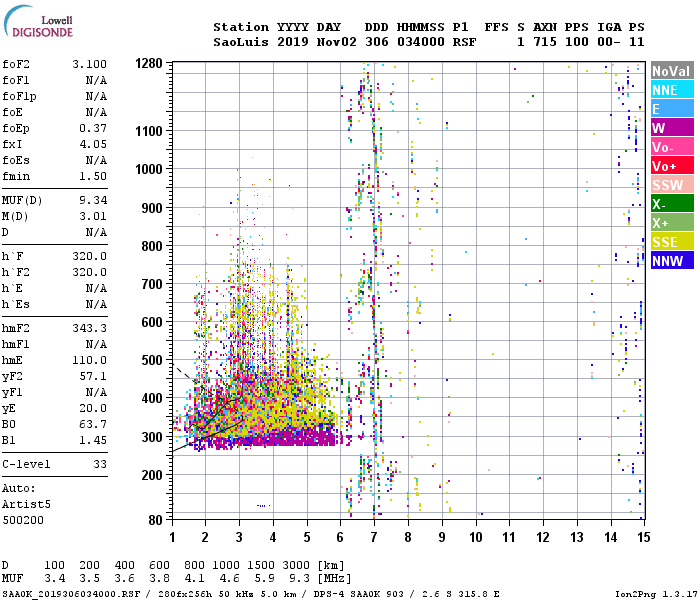The image size is (700, 600).
Task: Click the pink Vo- legend swatch
Action: [x=671, y=147]
